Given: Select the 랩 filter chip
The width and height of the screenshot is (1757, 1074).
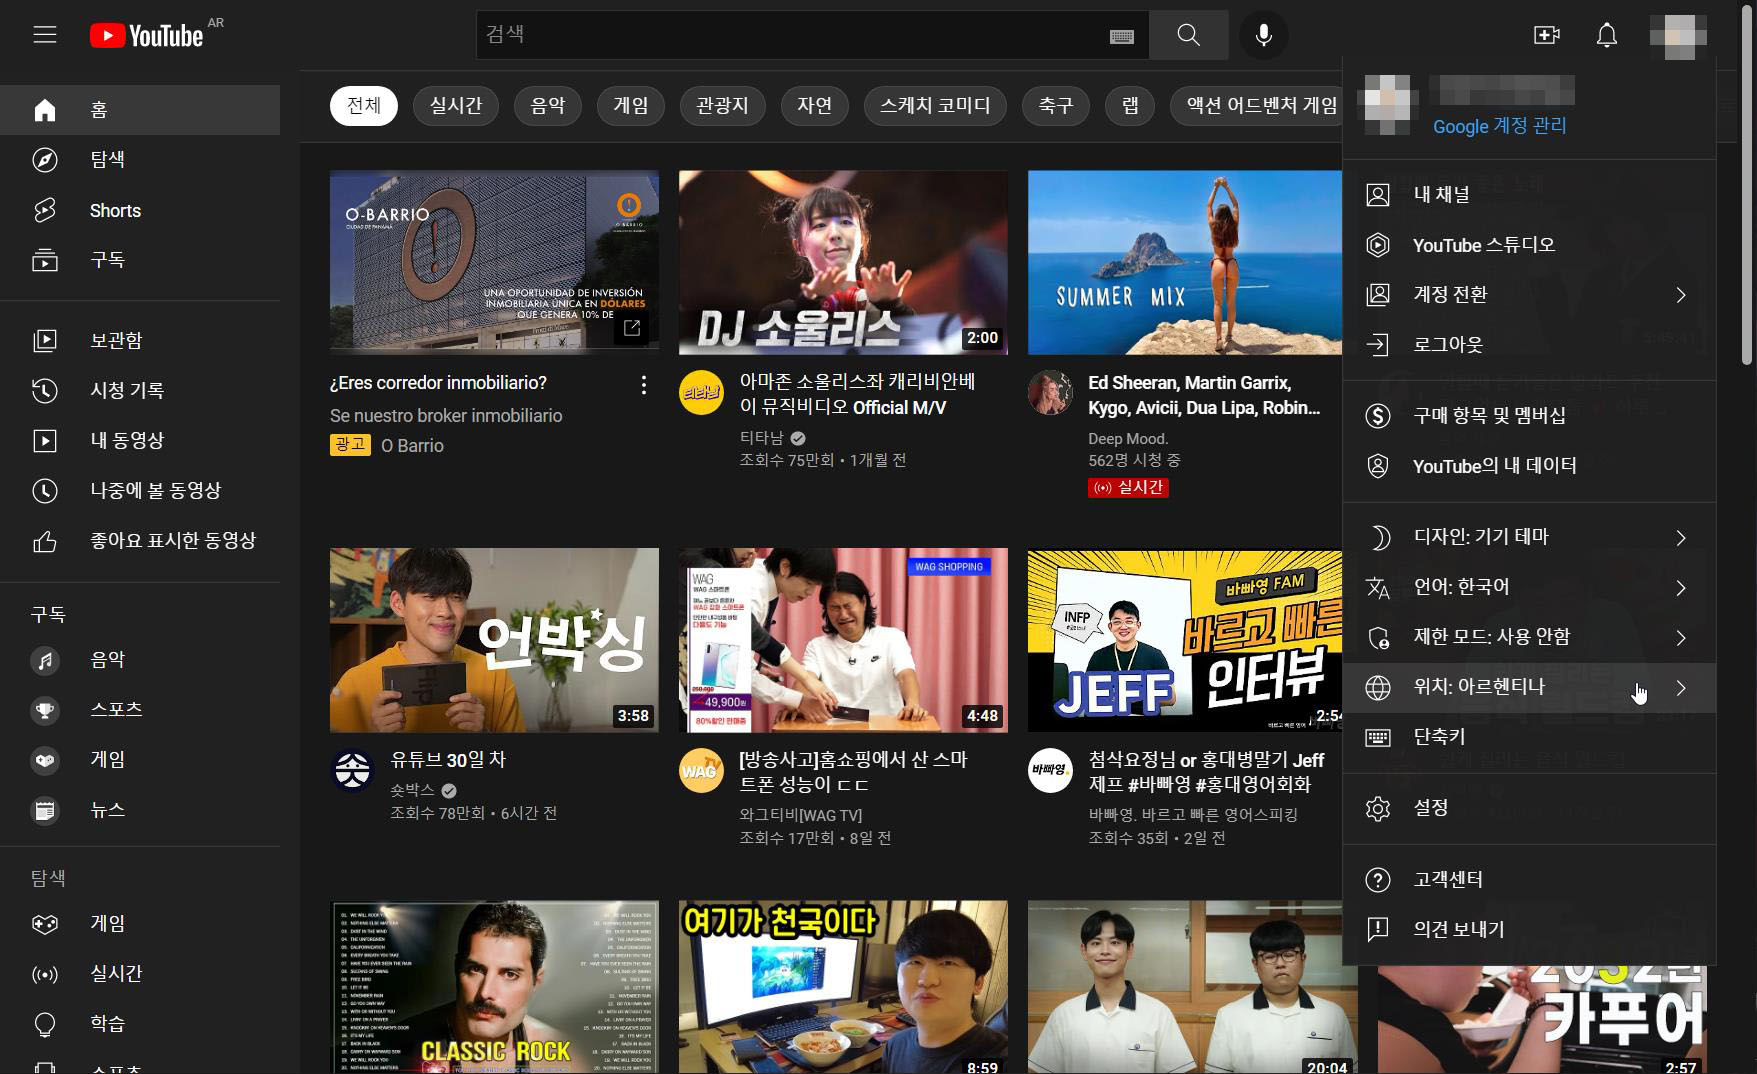Looking at the screenshot, I should pyautogui.click(x=1130, y=105).
